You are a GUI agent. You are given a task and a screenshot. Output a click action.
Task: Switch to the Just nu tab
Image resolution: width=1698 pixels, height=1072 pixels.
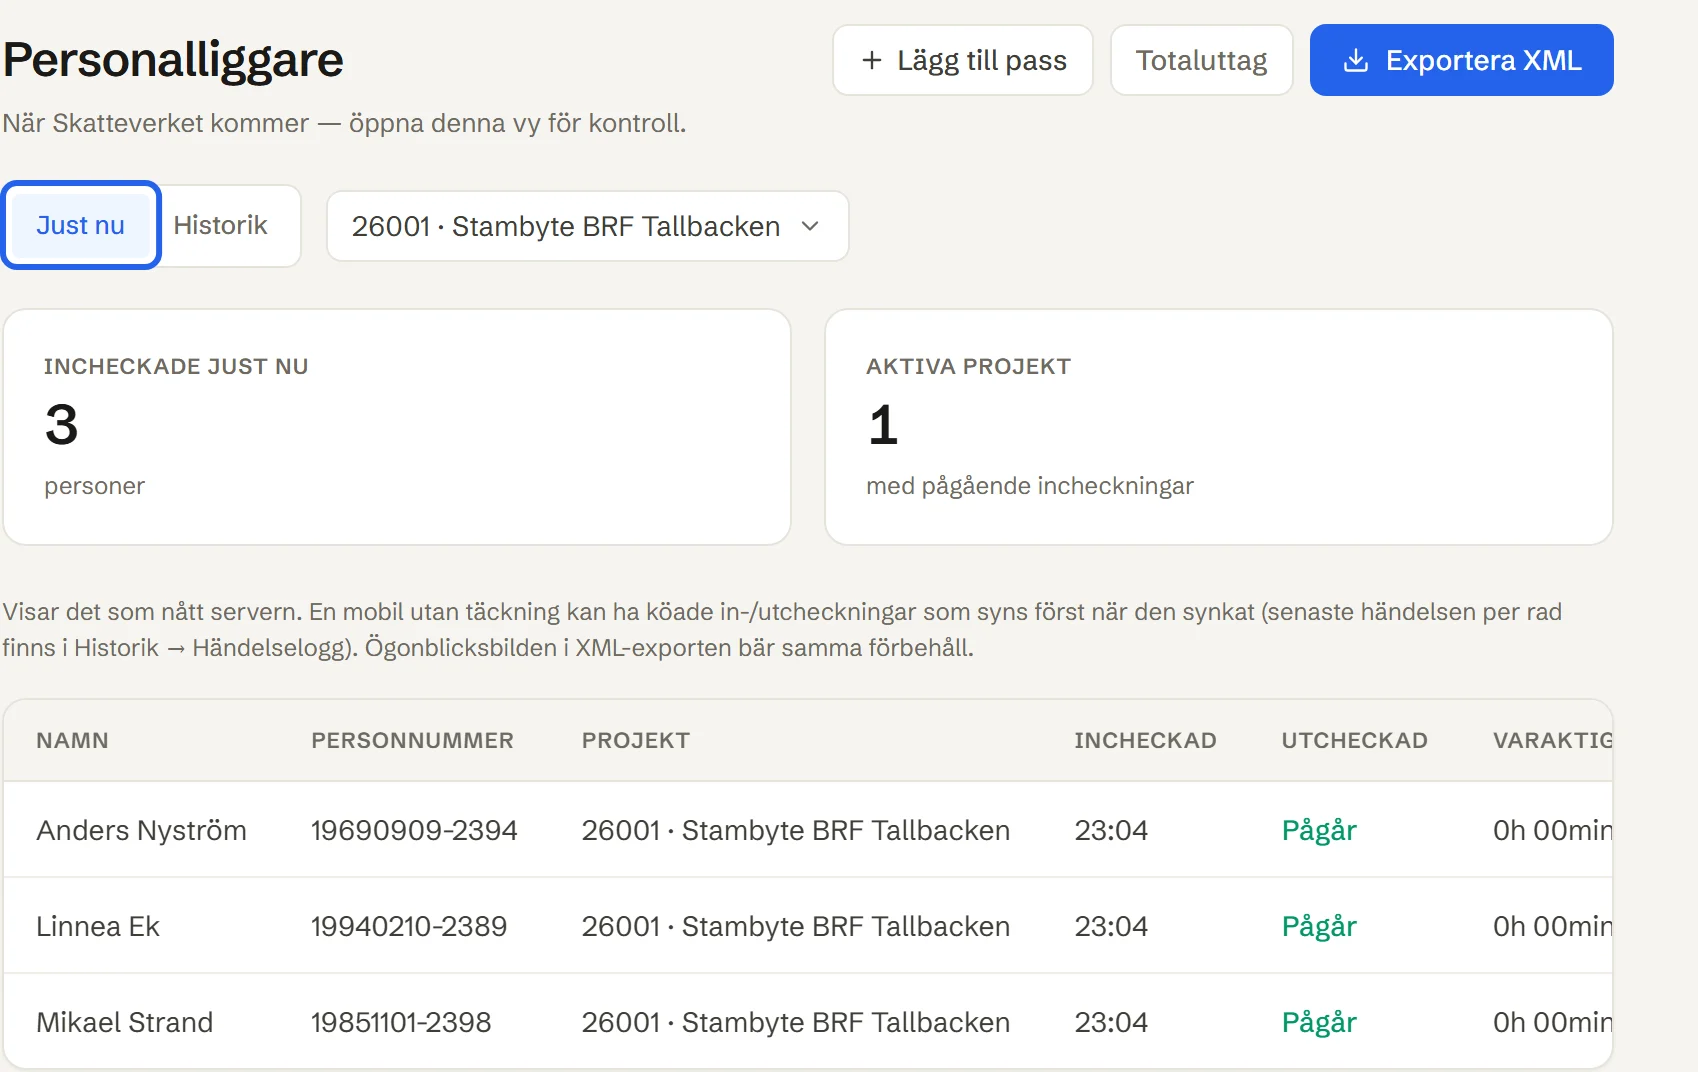tap(81, 225)
